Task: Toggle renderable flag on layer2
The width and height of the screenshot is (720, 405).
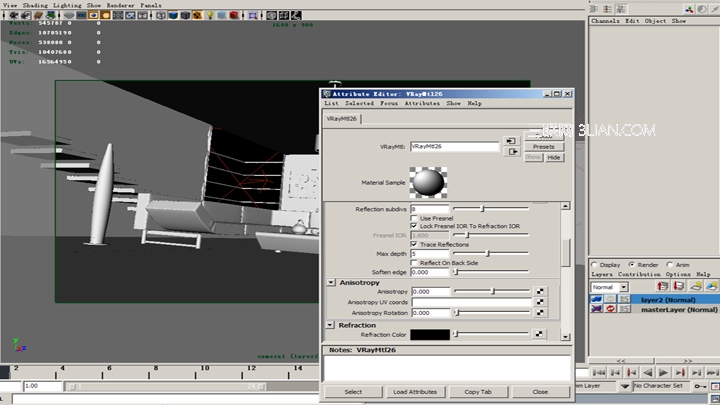Action: (x=596, y=299)
